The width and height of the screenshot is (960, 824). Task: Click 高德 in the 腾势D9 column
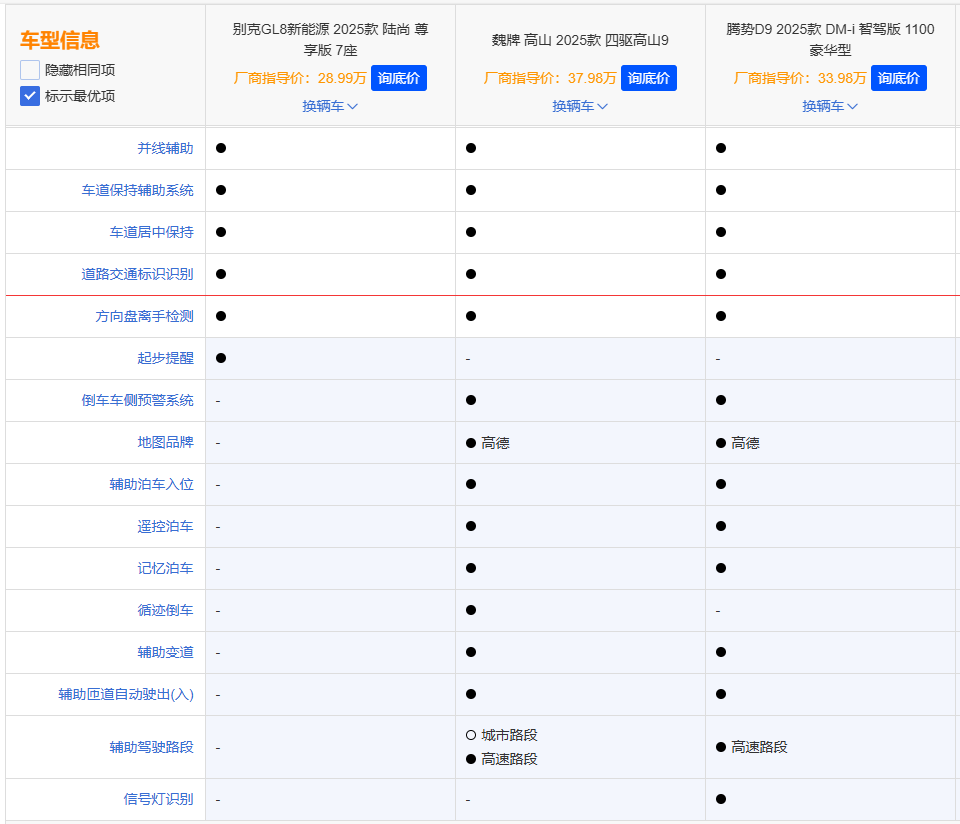pos(745,443)
